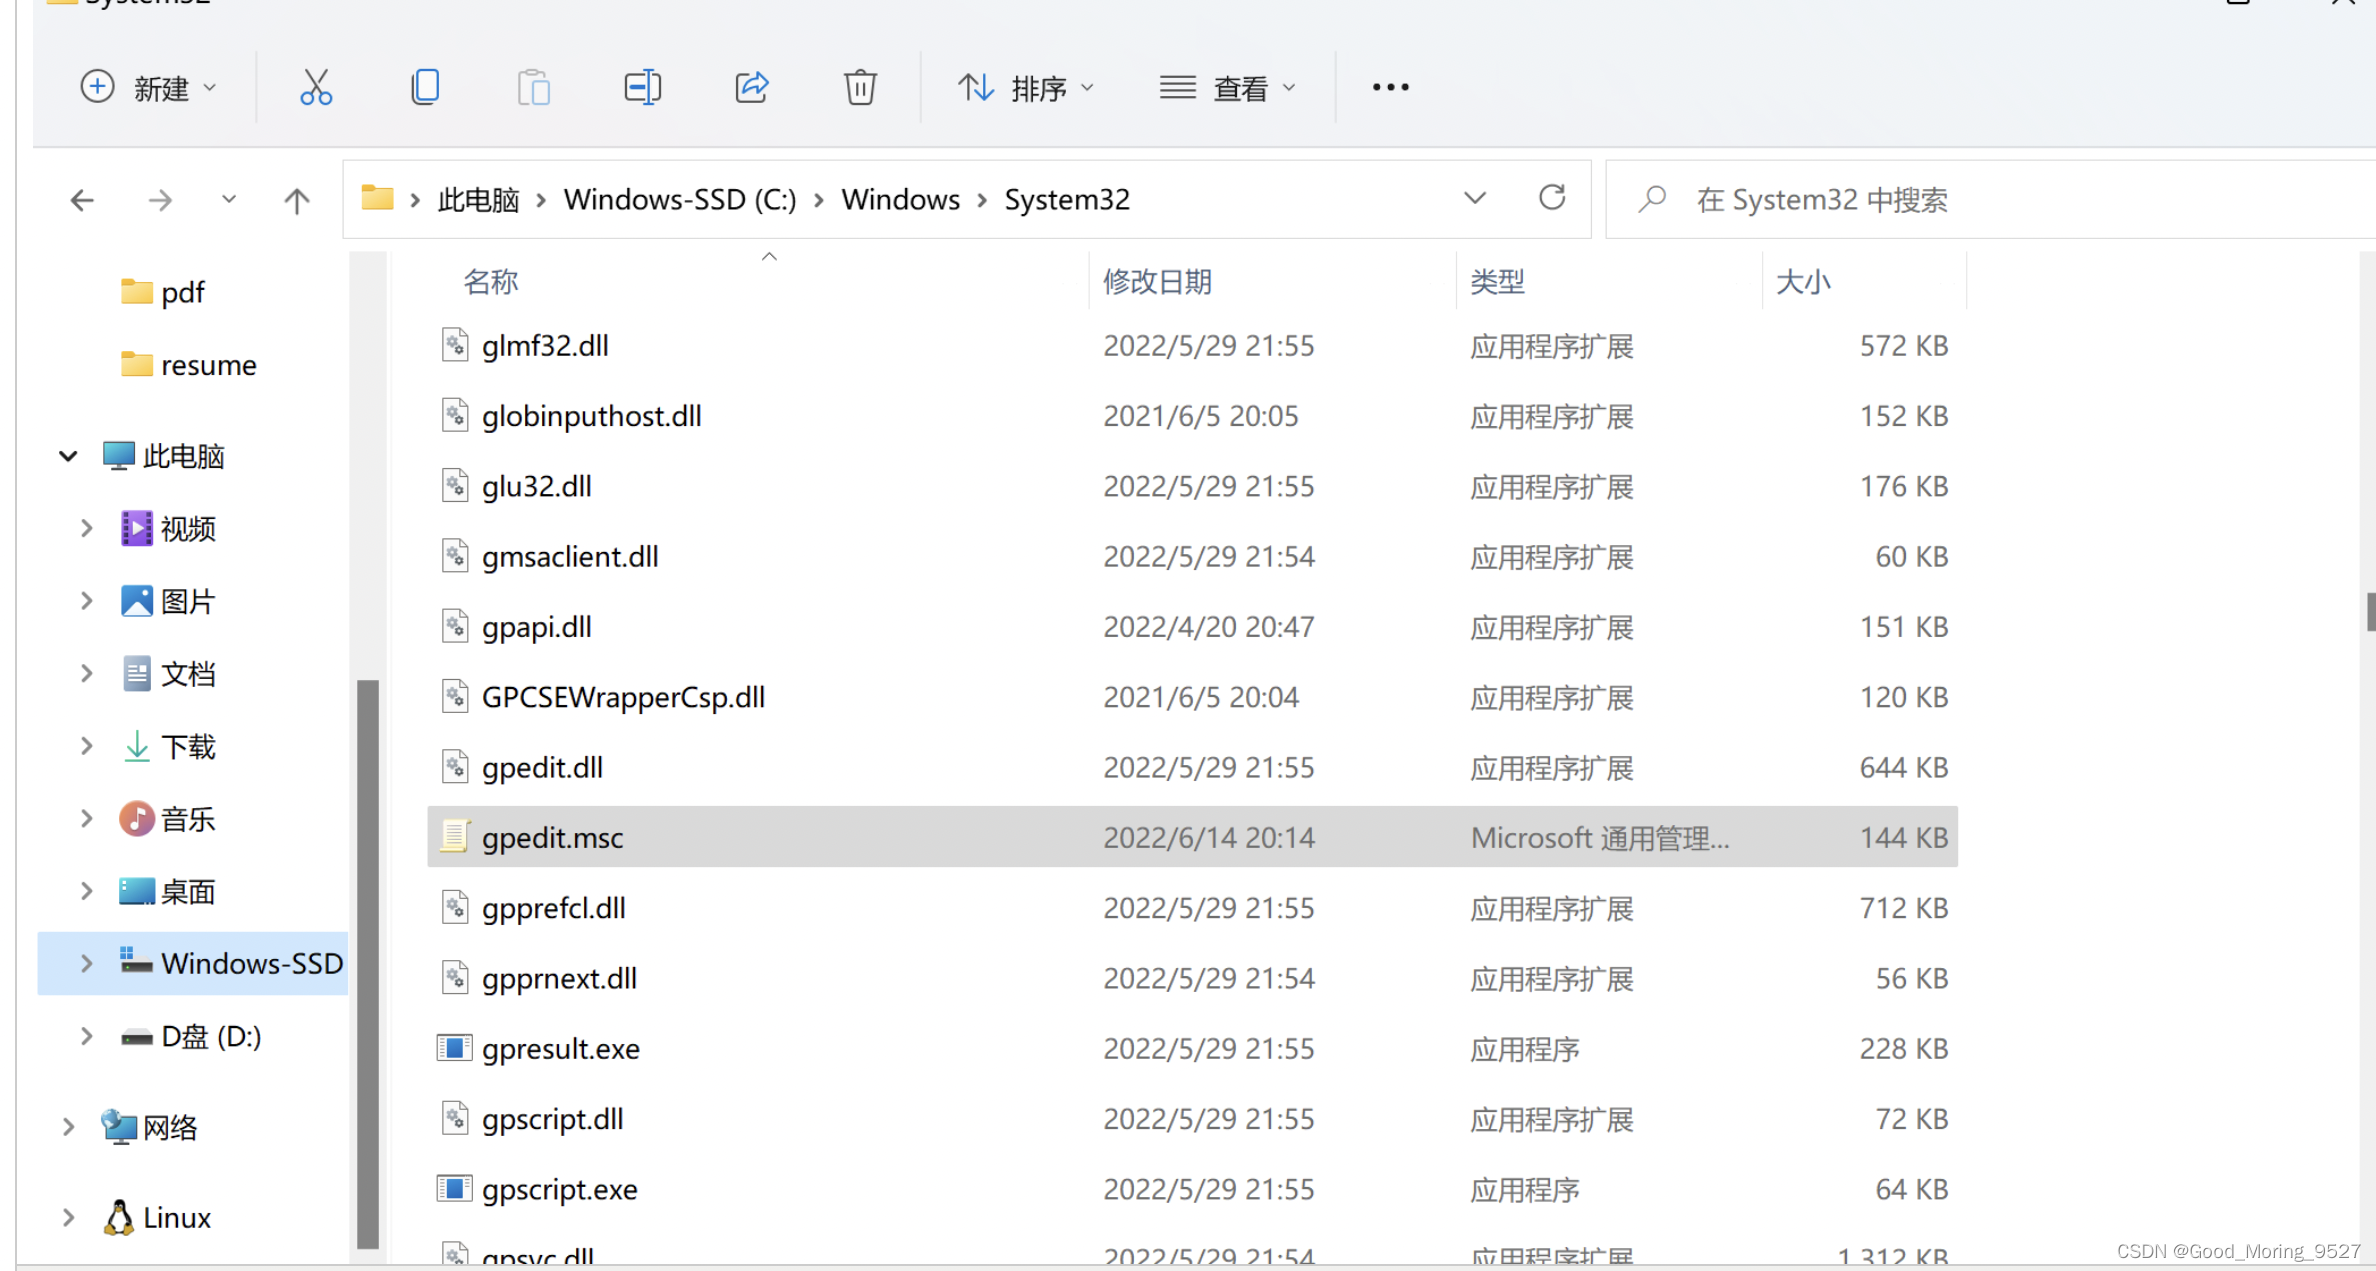Open the three-dot more options menu

[1390, 88]
